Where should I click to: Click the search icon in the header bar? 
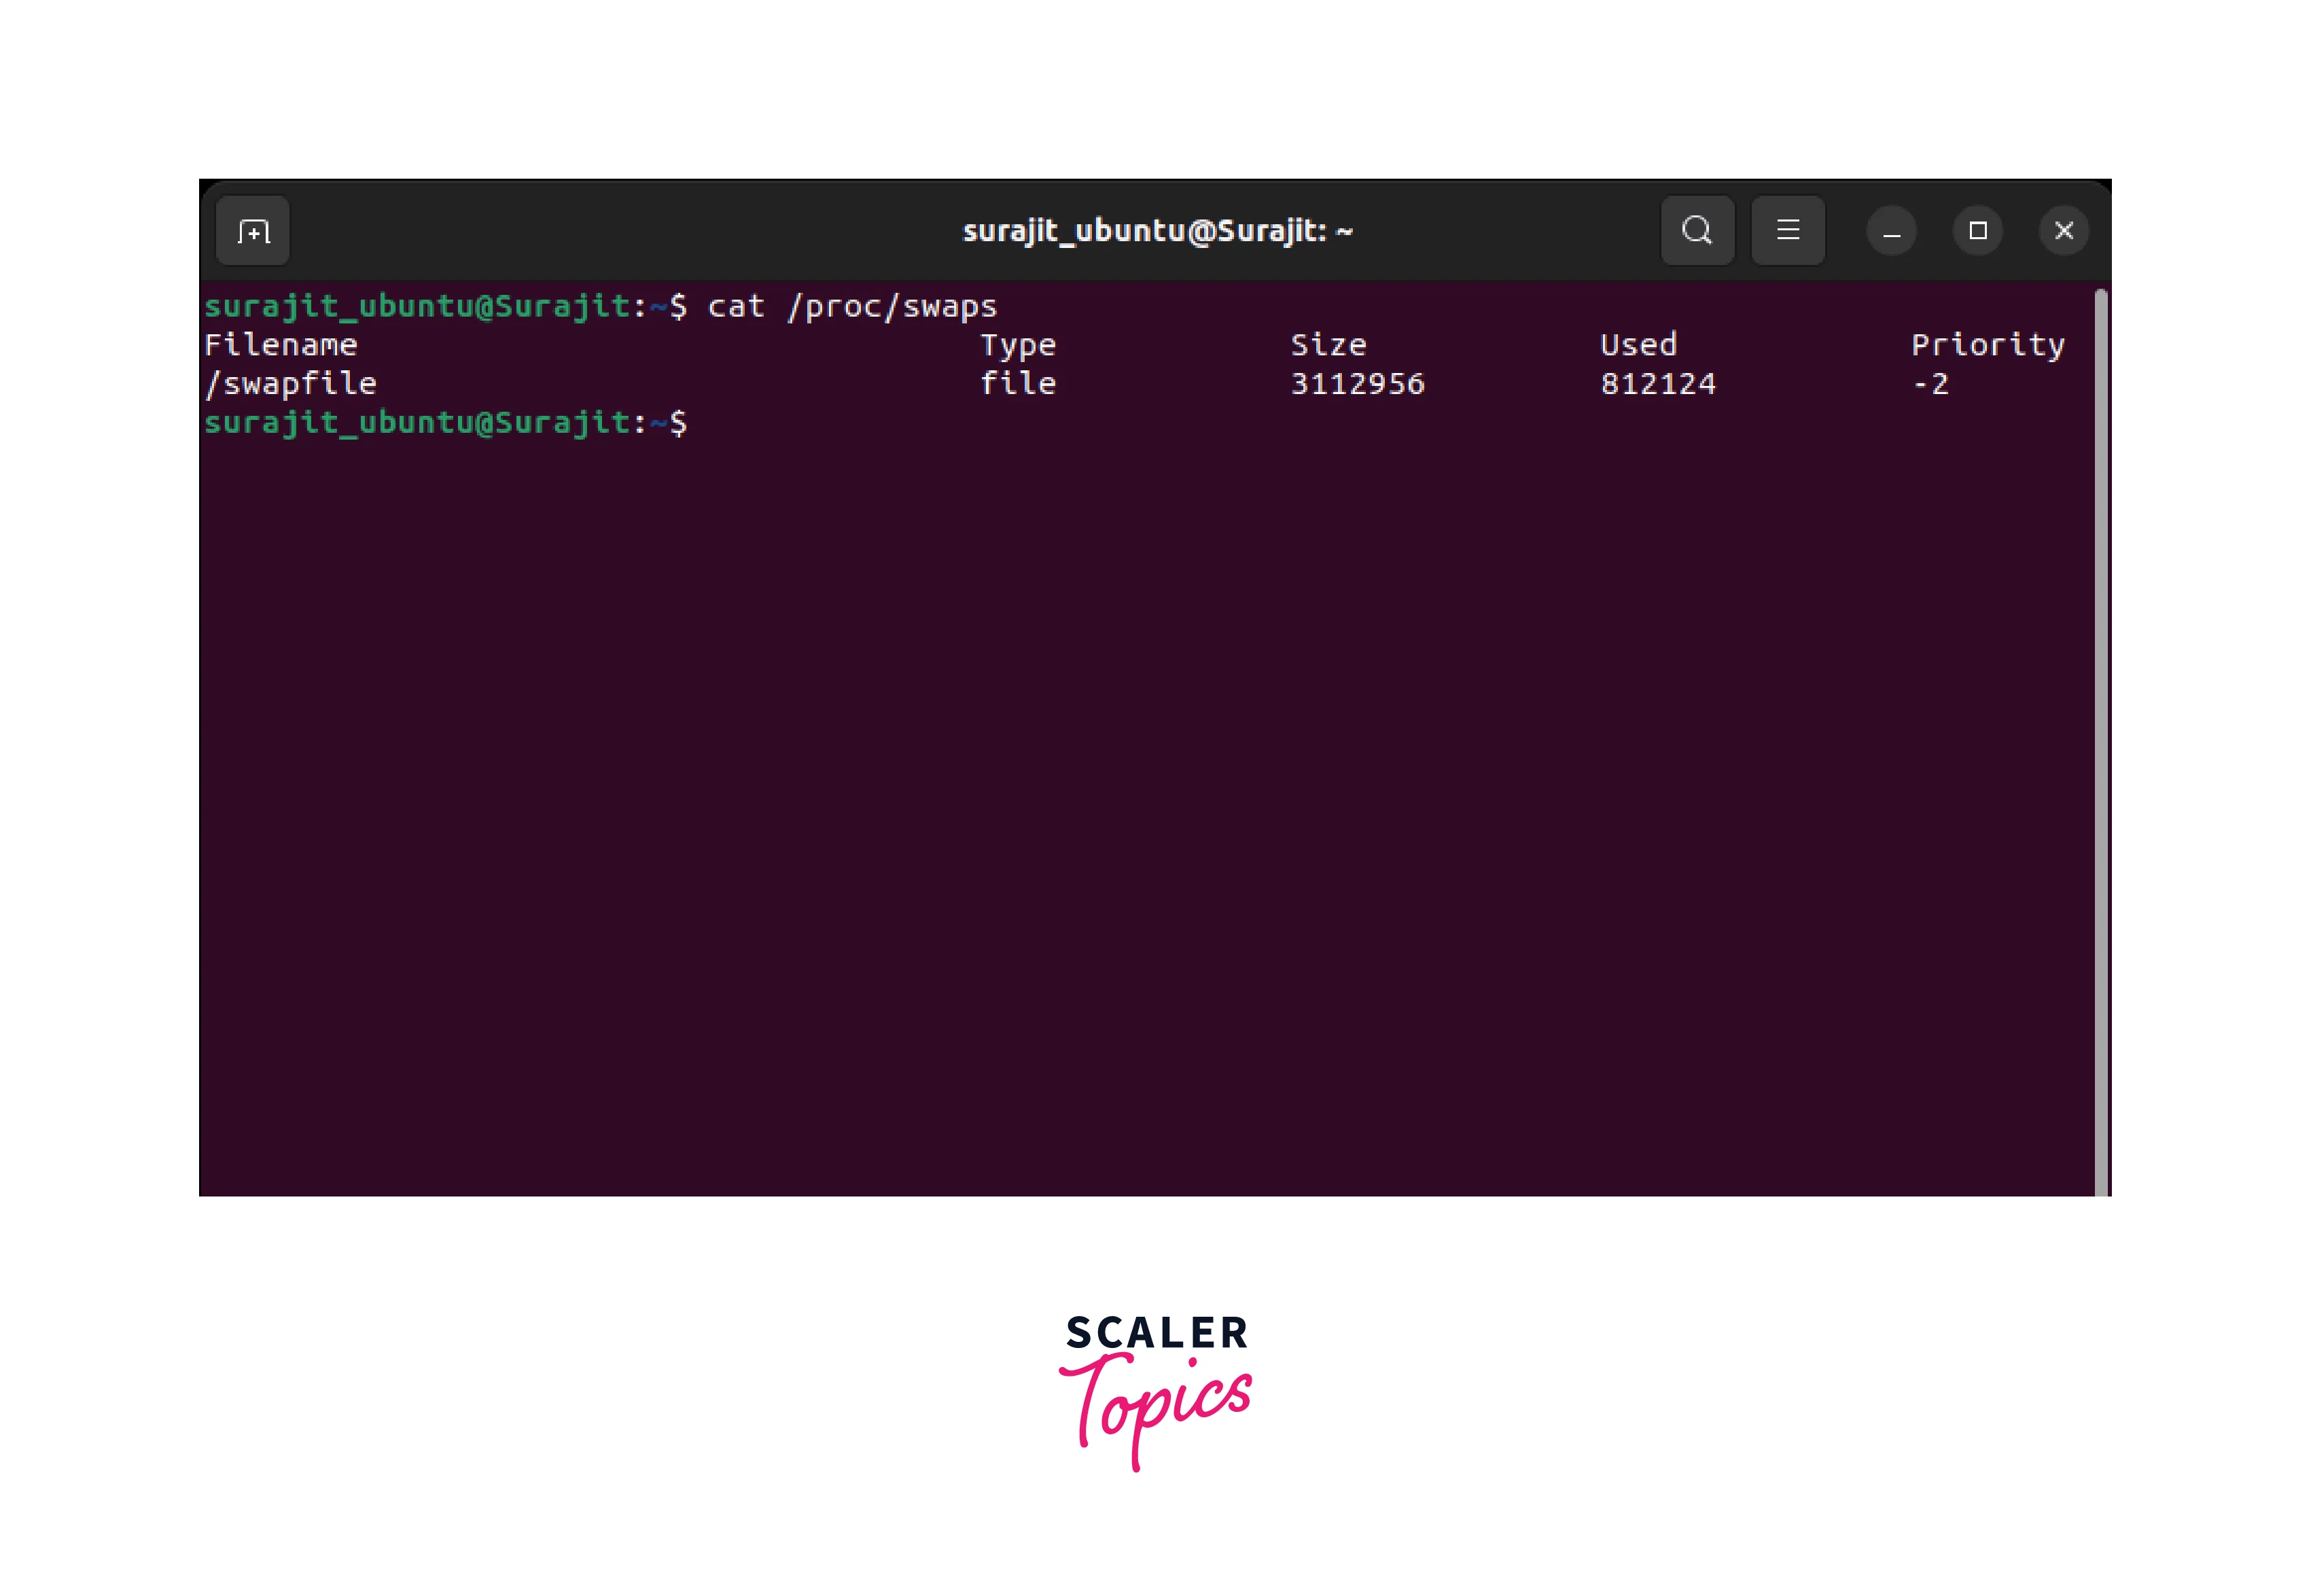[x=1697, y=230]
